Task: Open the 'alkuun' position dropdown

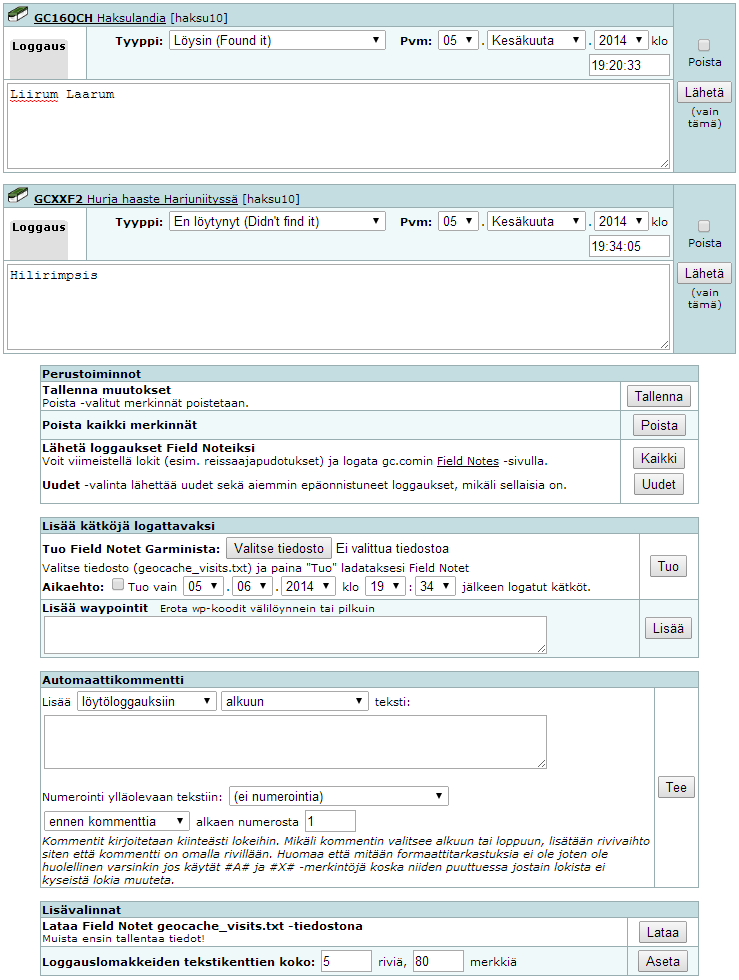Action: (294, 701)
